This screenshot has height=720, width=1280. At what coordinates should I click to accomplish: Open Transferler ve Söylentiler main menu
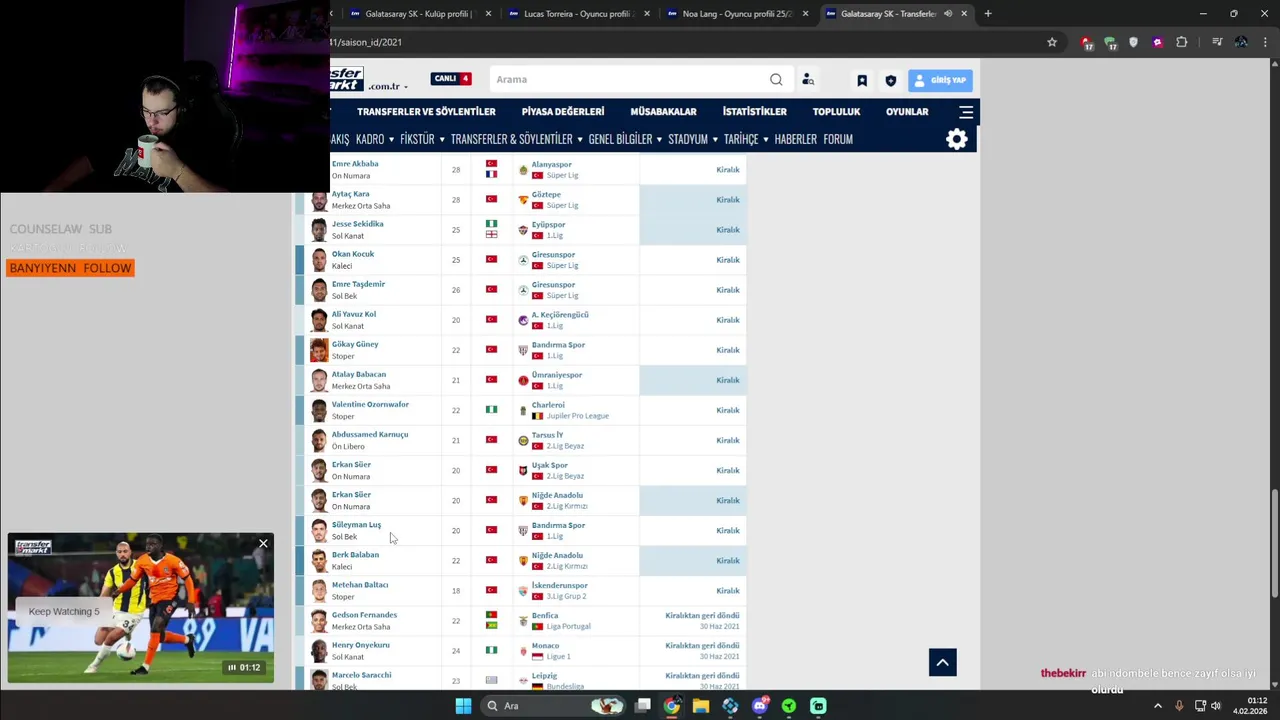426,112
